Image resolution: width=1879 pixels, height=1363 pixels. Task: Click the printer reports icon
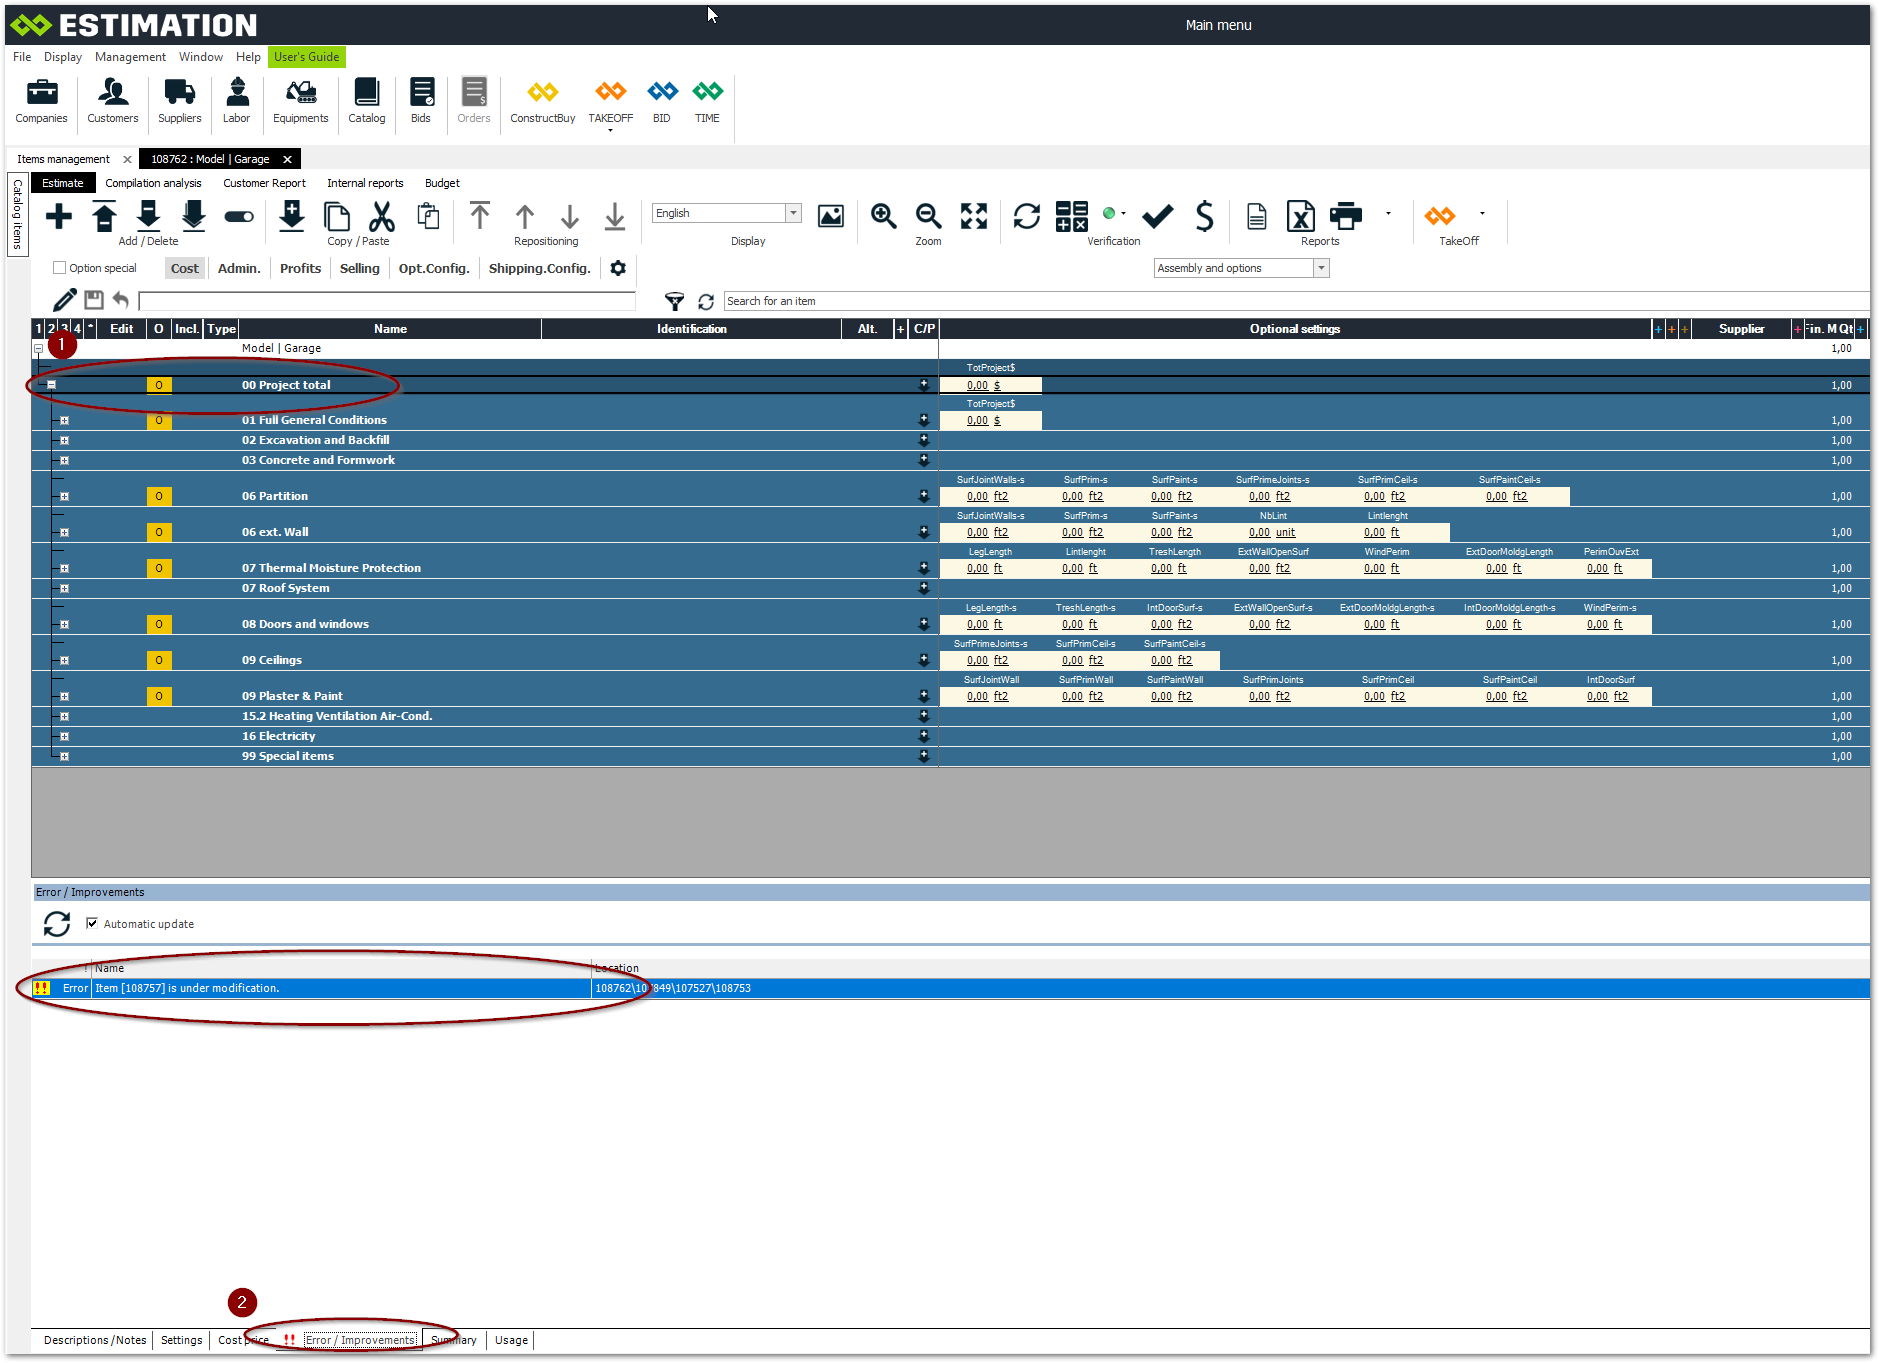(x=1345, y=216)
